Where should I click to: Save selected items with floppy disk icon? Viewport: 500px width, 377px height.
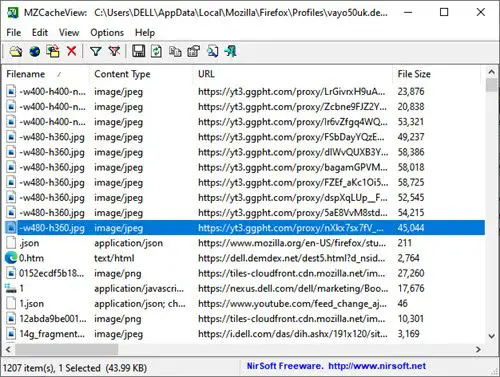pyautogui.click(x=138, y=51)
